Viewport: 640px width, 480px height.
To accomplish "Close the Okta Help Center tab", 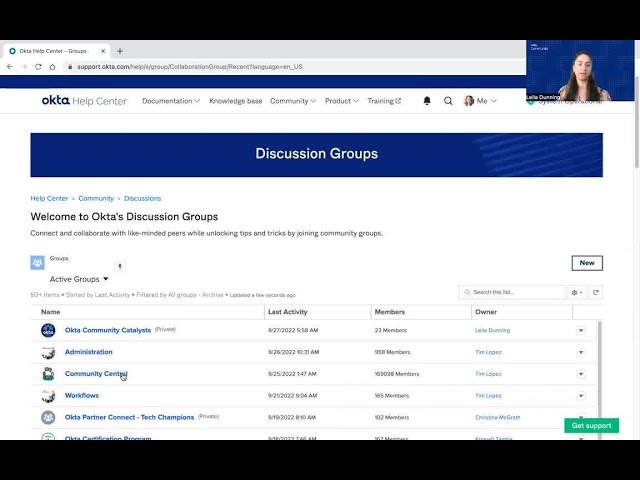I will point(103,51).
